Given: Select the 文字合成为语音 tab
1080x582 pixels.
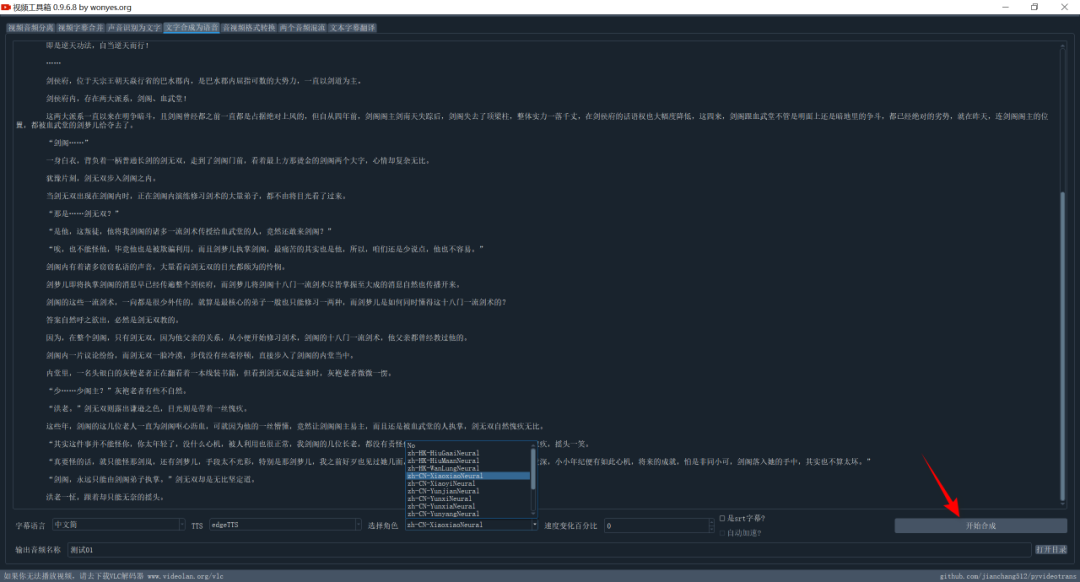Looking at the screenshot, I should (191, 28).
